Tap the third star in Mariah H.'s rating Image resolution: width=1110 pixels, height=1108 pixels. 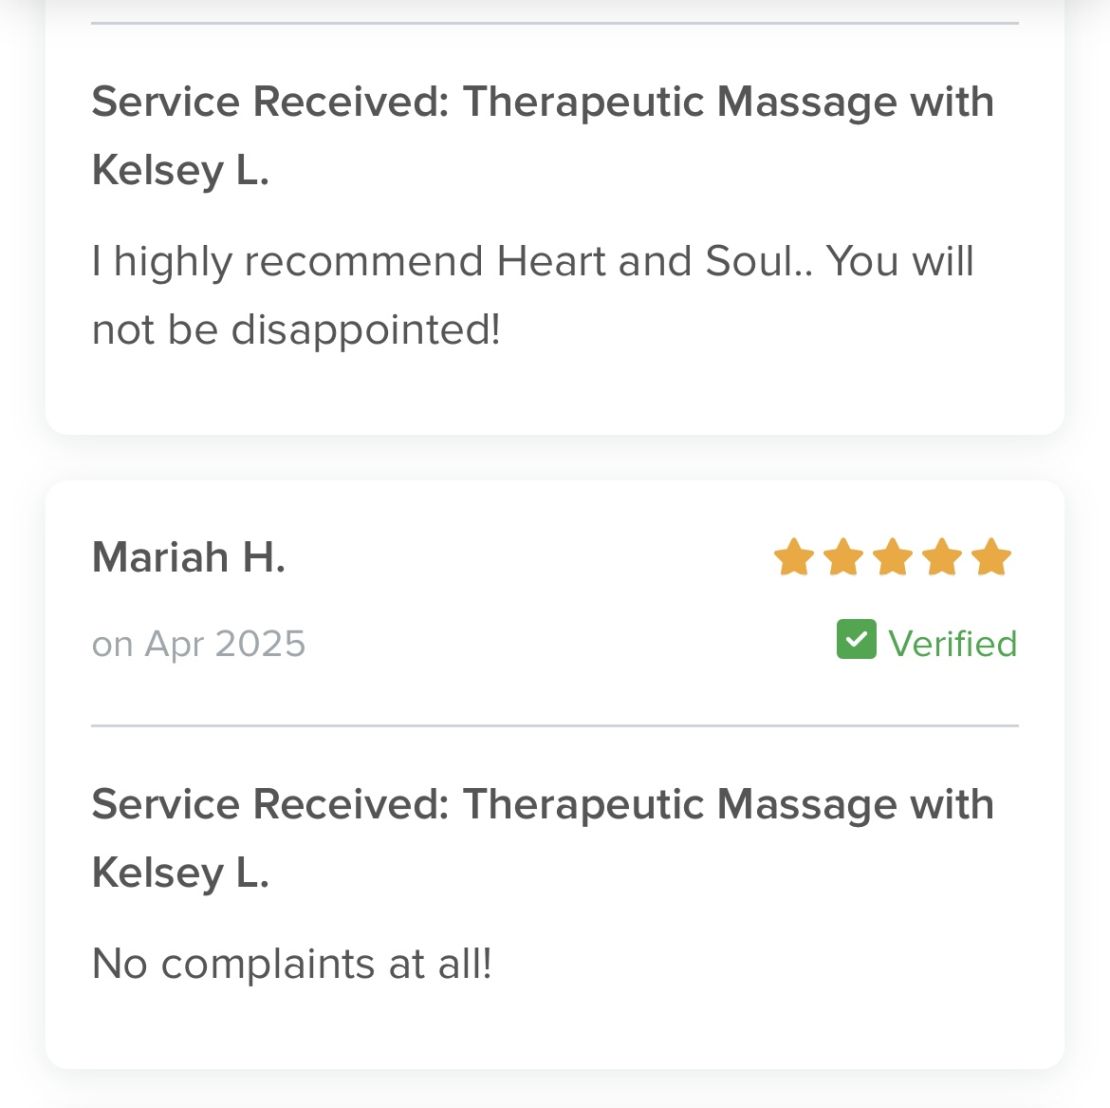coord(892,558)
